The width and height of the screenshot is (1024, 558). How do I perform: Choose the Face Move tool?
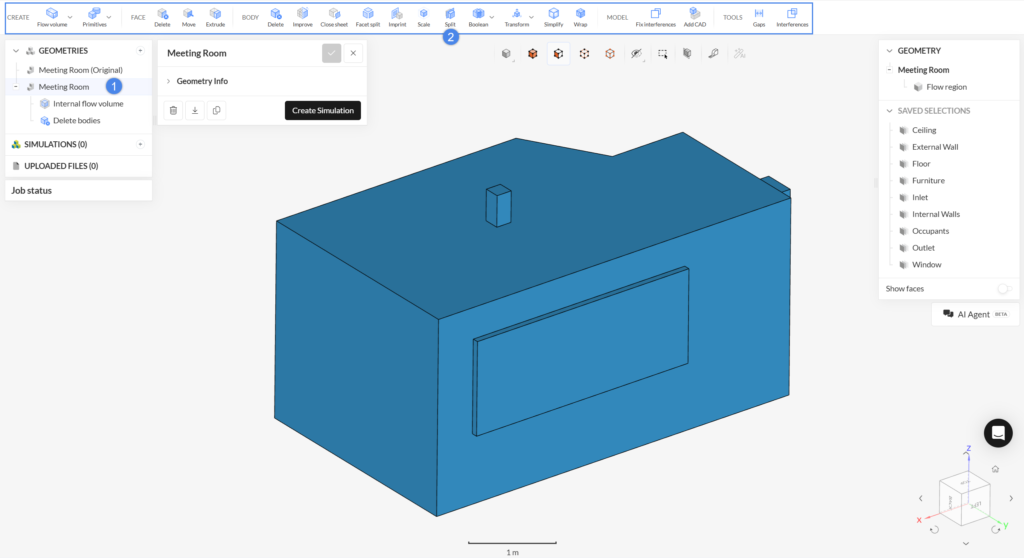pos(188,17)
